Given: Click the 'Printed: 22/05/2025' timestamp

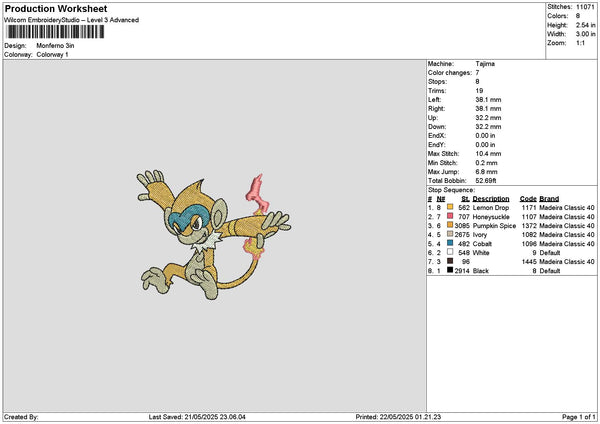Looking at the screenshot, I should coord(398,417).
